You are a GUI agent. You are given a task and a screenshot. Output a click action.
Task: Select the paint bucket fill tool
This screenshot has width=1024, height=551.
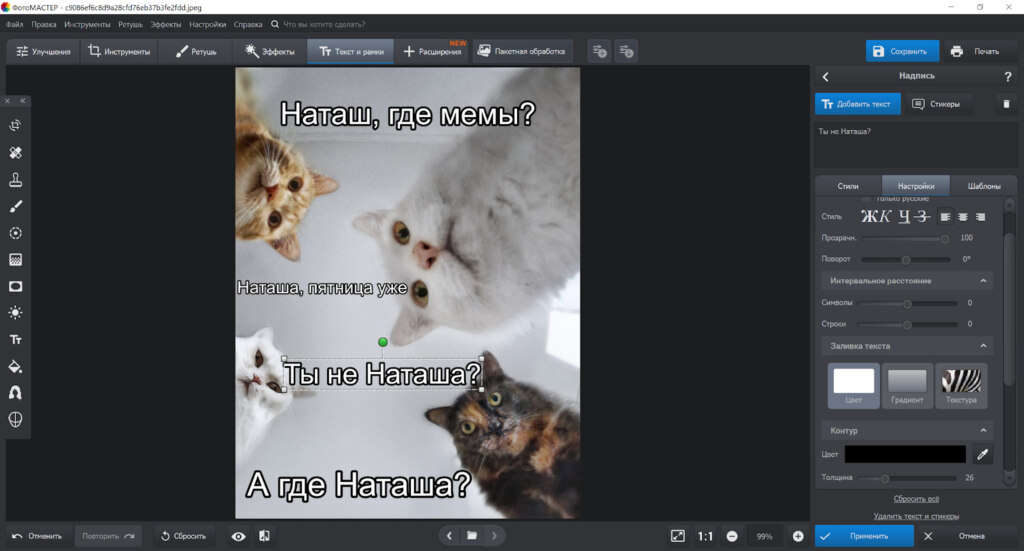click(x=16, y=366)
